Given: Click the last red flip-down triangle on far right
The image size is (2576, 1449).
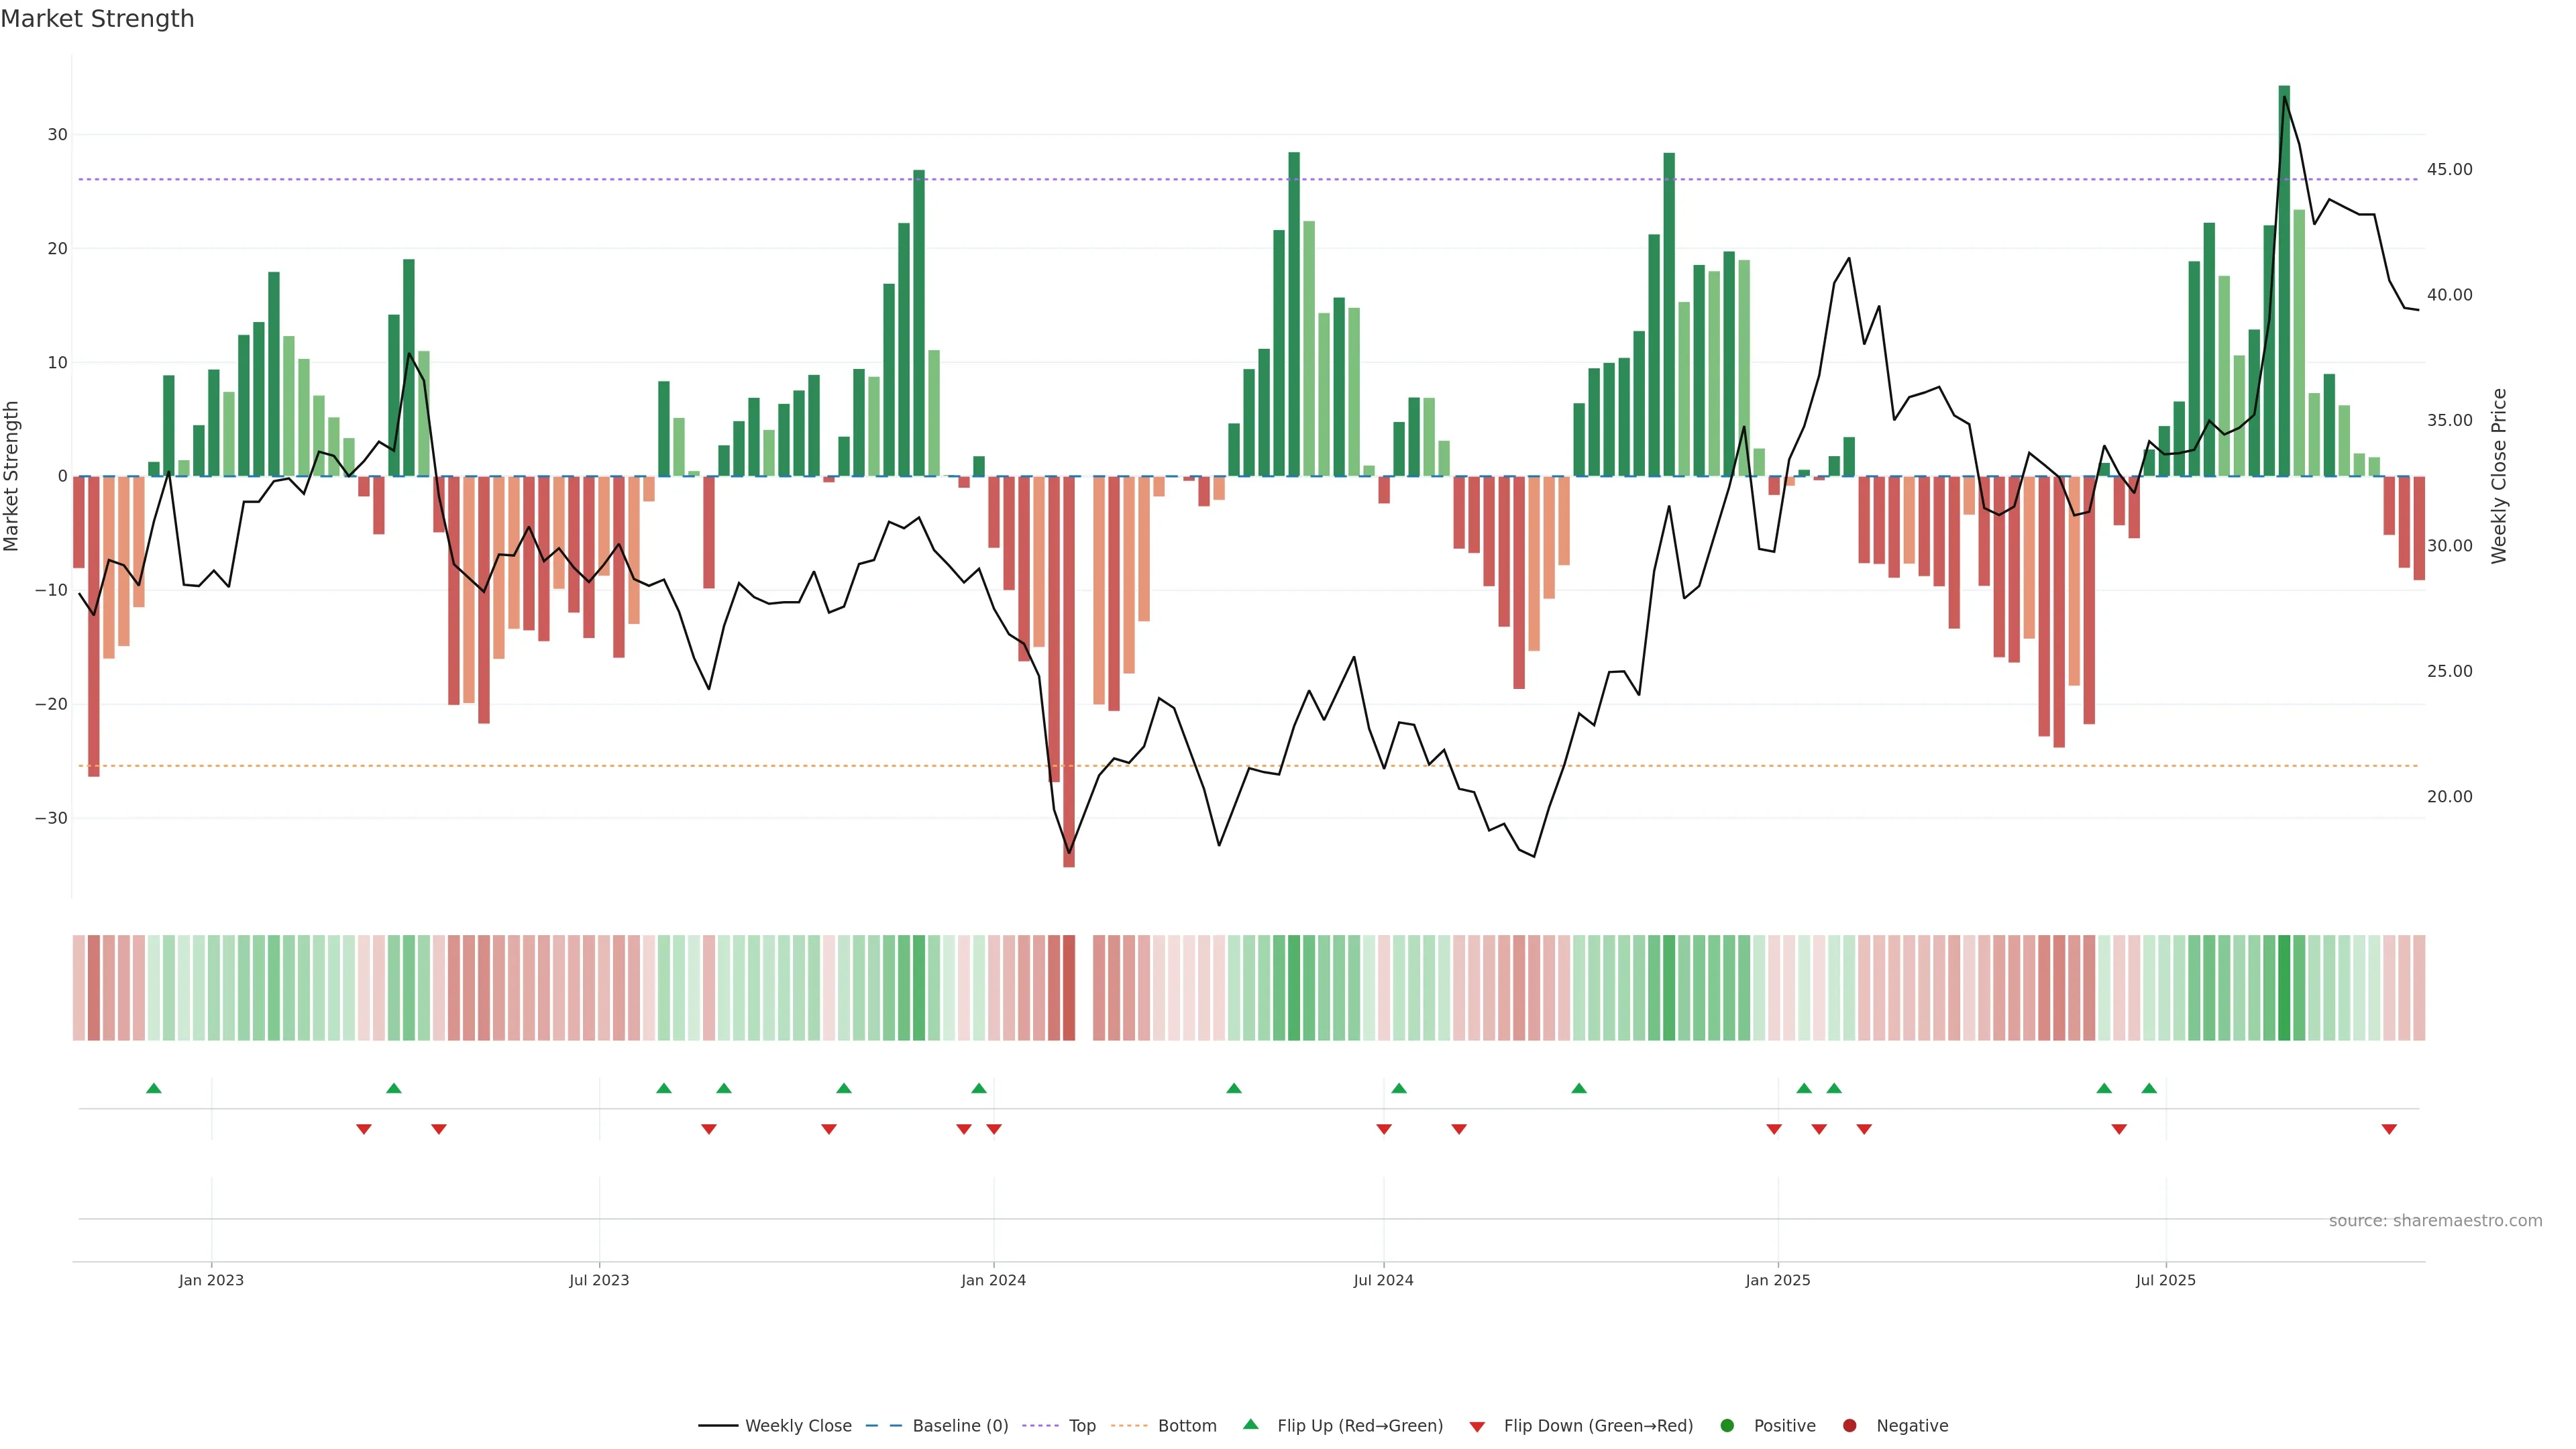Looking at the screenshot, I should [2389, 1129].
